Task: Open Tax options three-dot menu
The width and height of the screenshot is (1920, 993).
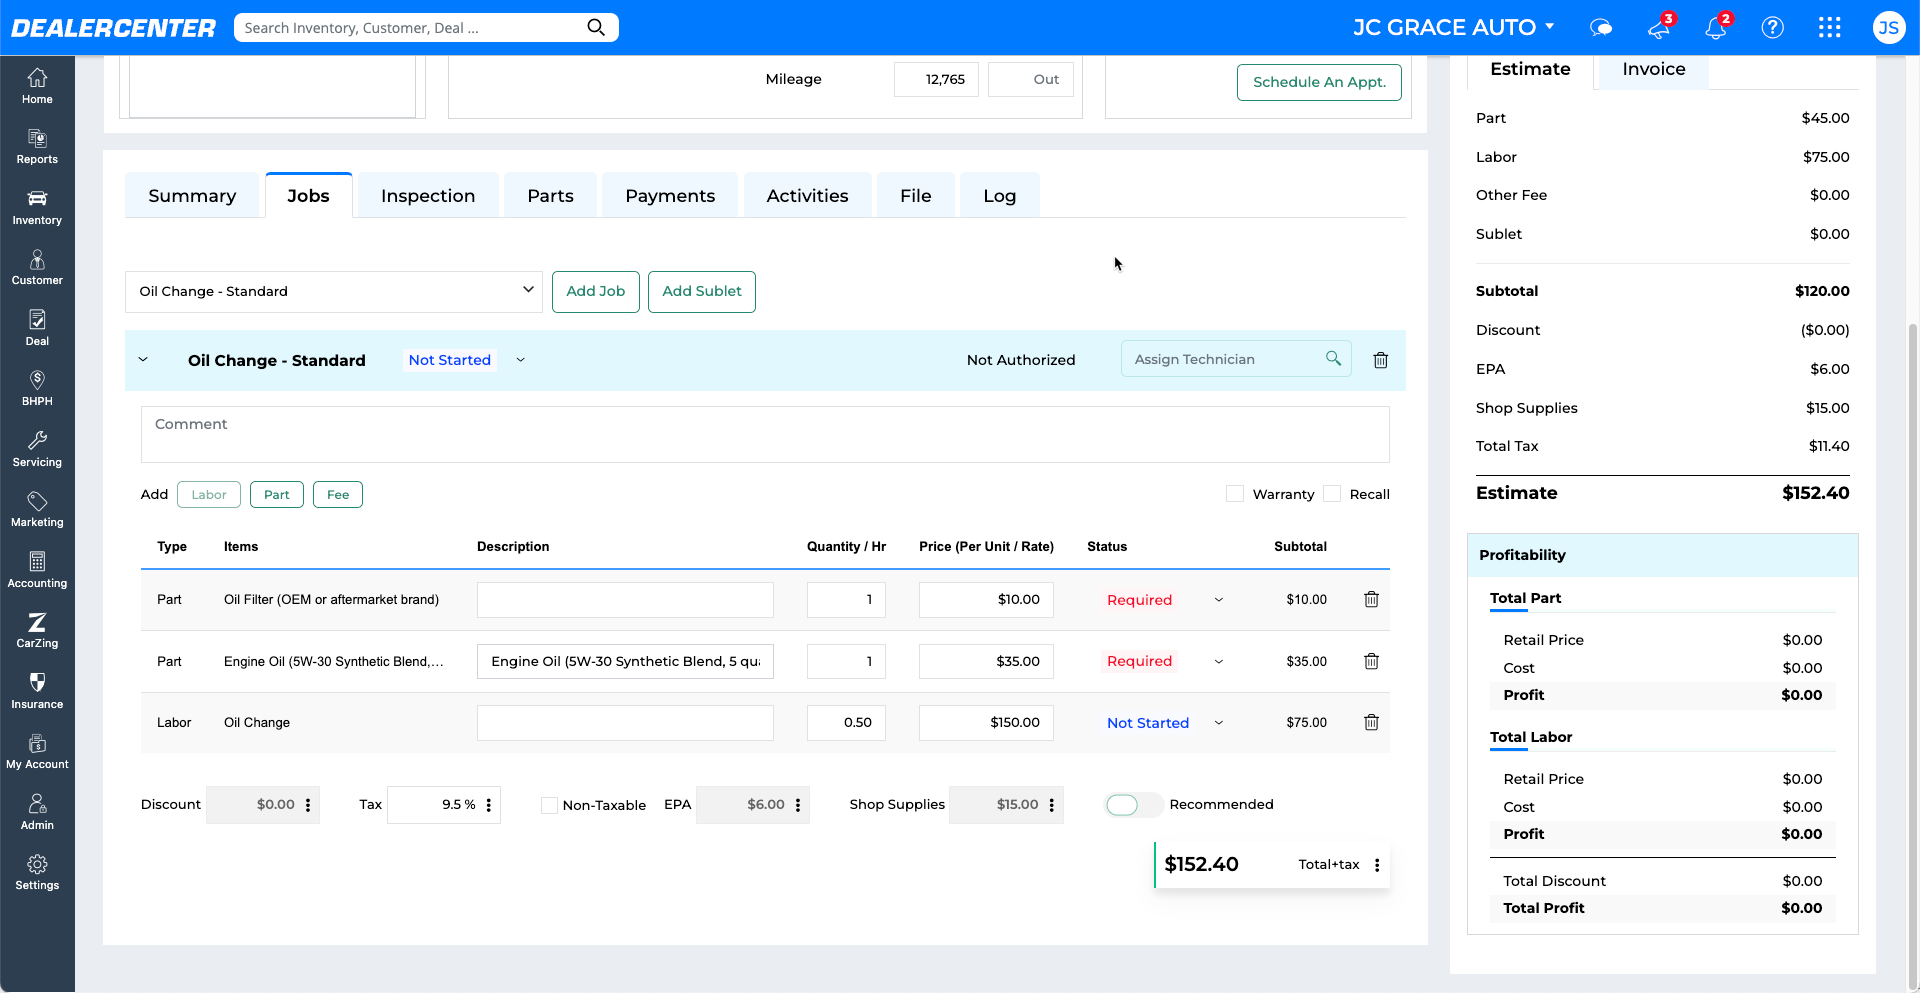Action: coord(489,805)
